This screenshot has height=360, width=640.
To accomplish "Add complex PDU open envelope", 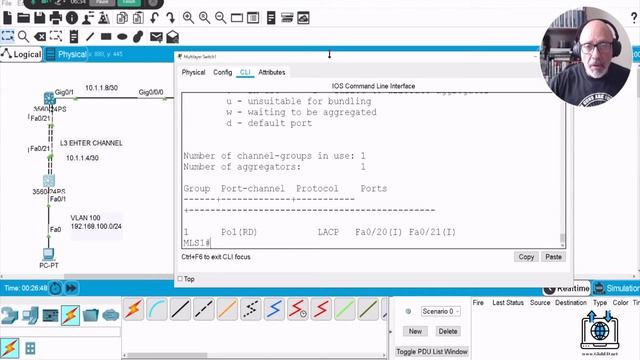I will (x=173, y=37).
